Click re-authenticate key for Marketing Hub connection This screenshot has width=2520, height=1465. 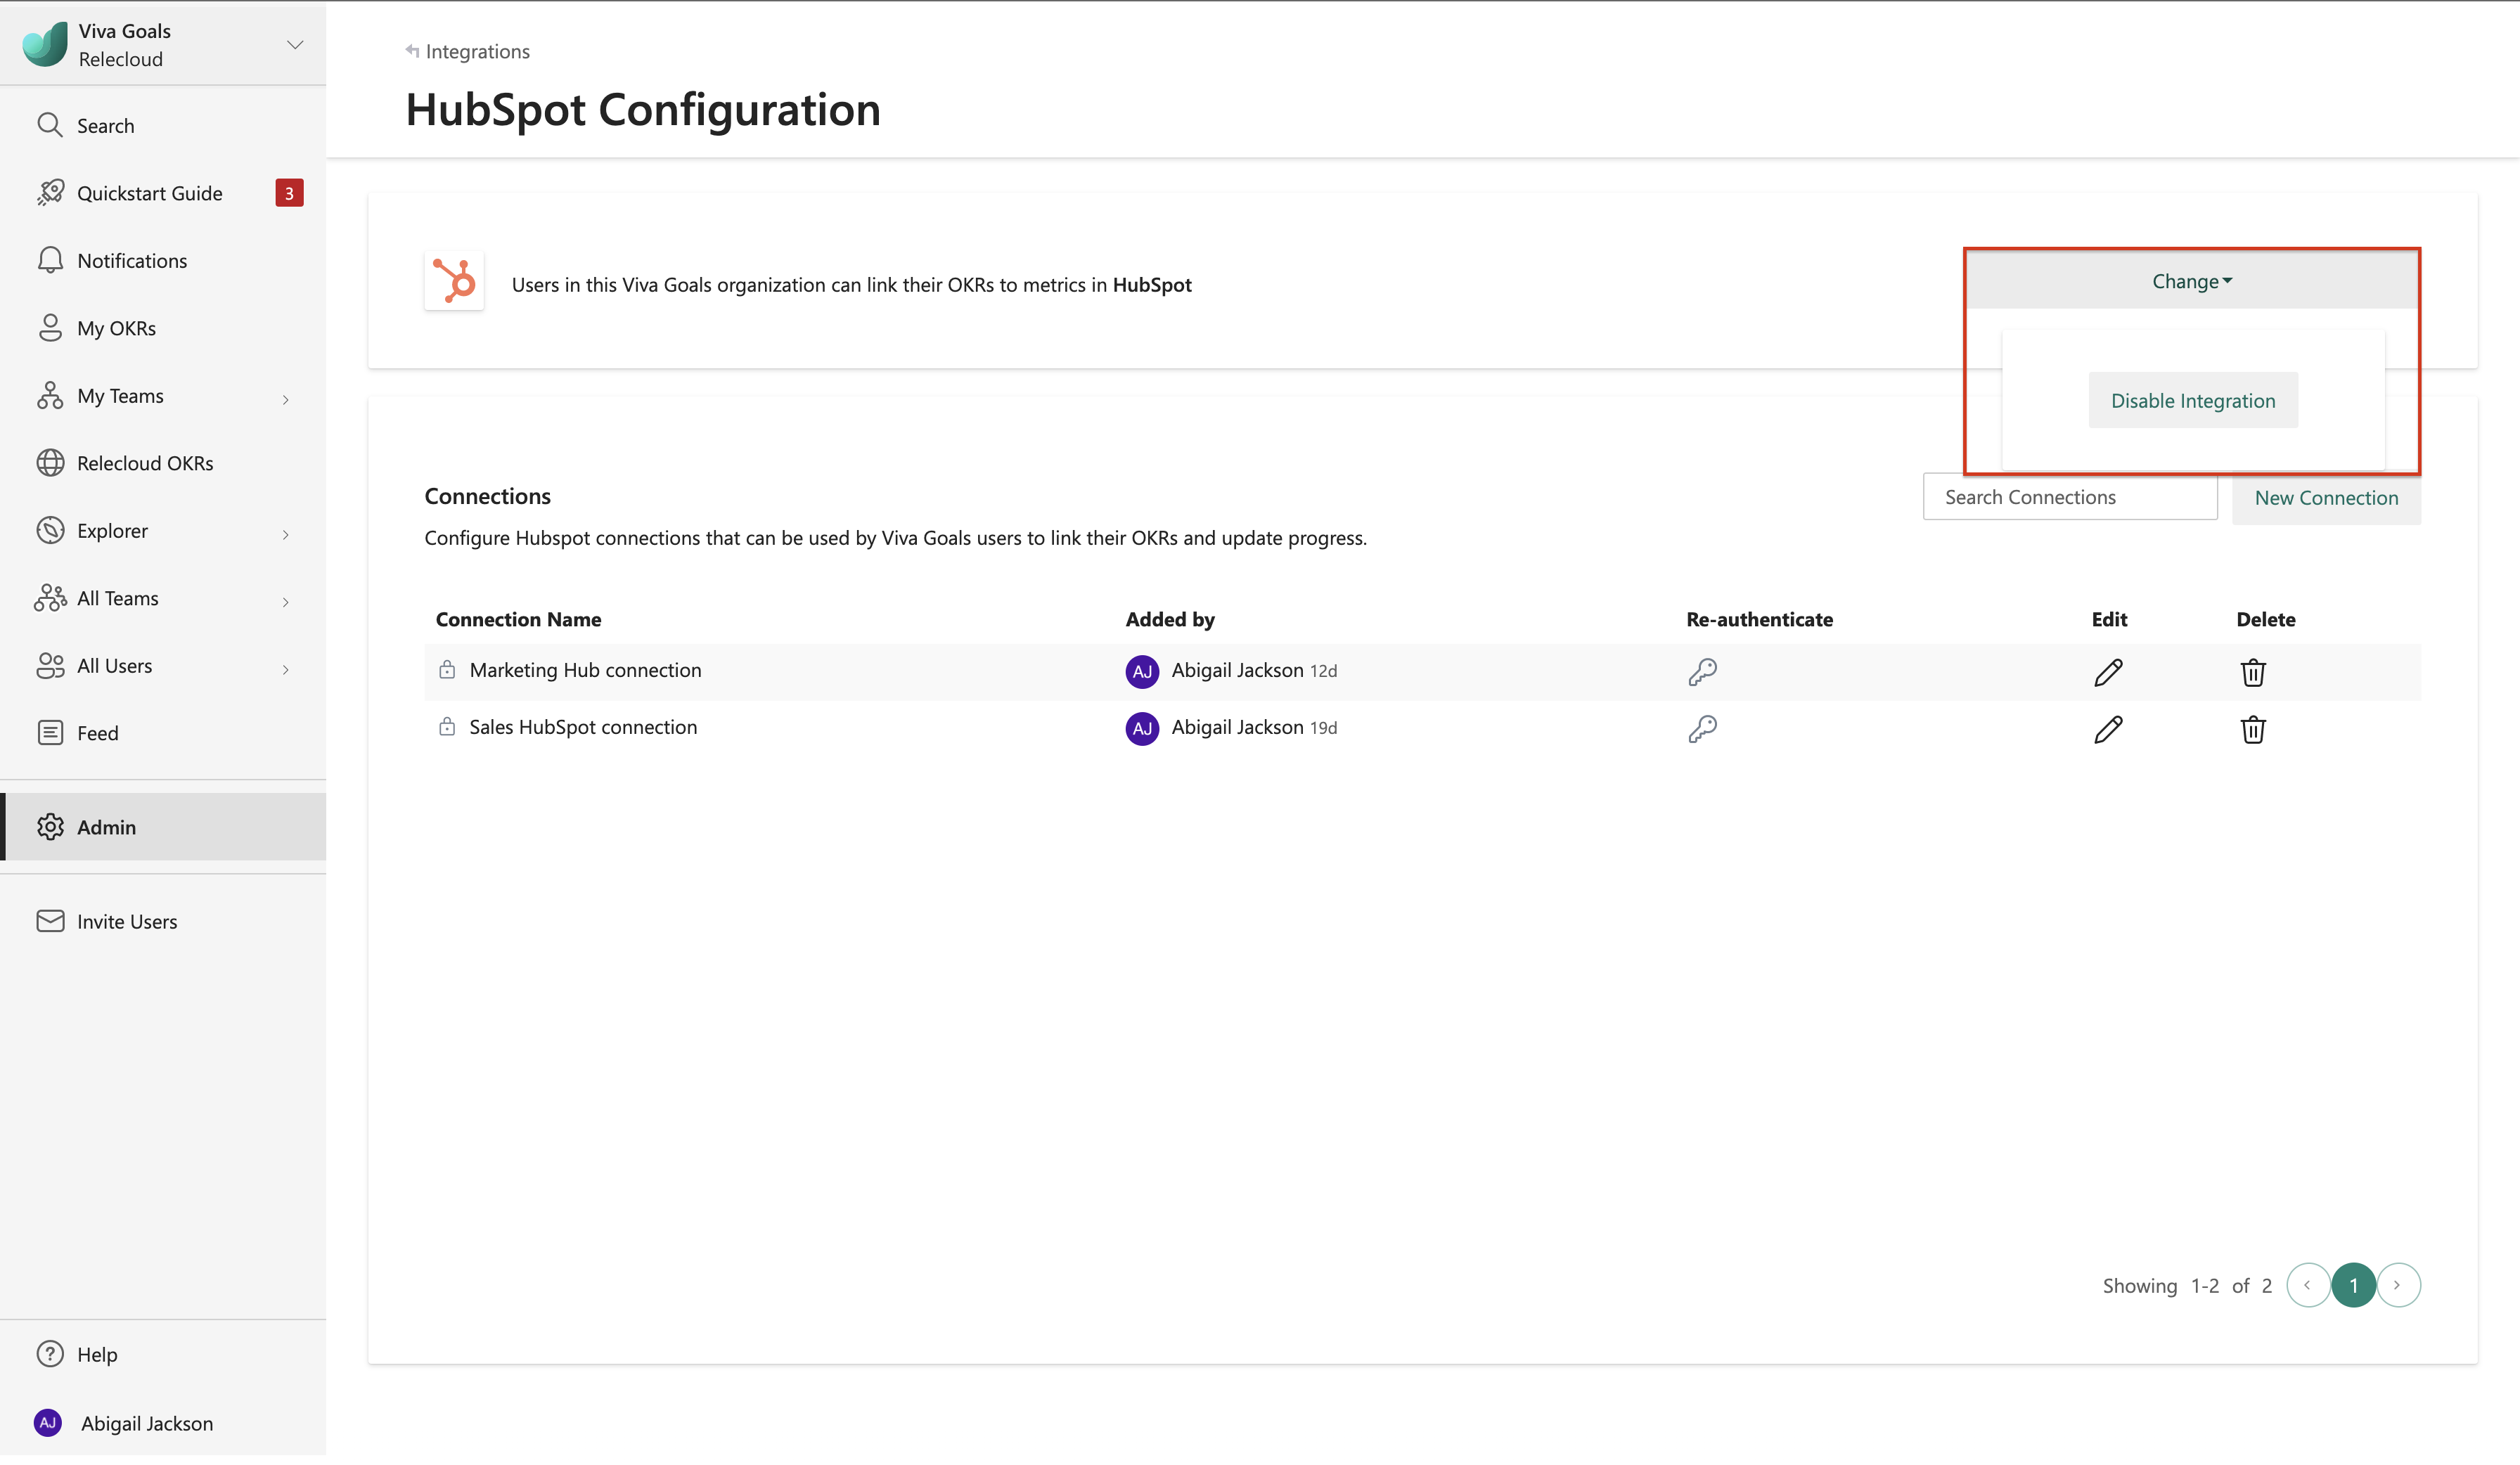click(x=1702, y=671)
